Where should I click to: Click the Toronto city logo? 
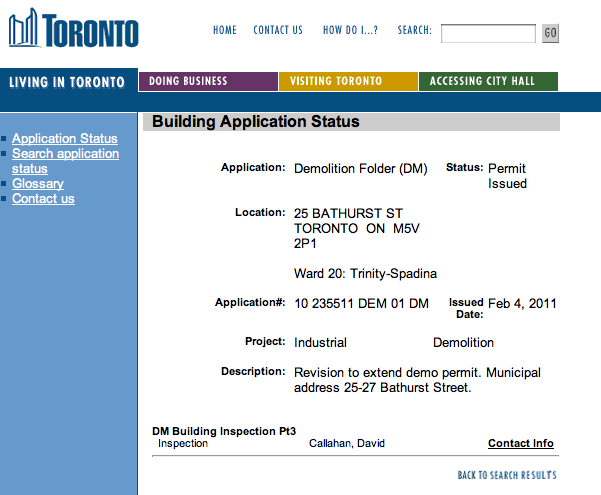[74, 28]
